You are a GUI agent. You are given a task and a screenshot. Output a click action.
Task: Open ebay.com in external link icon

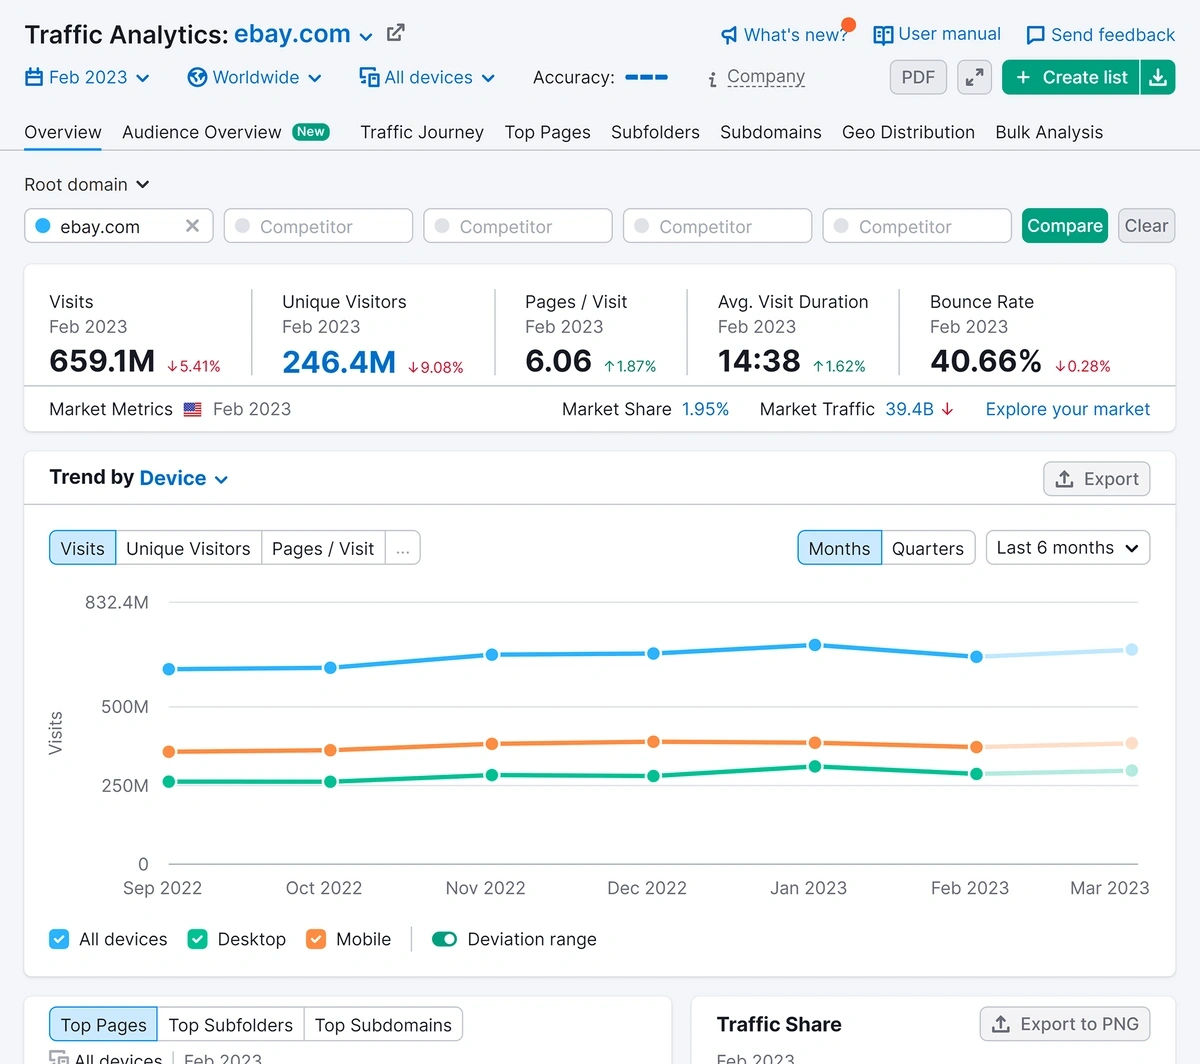point(396,33)
